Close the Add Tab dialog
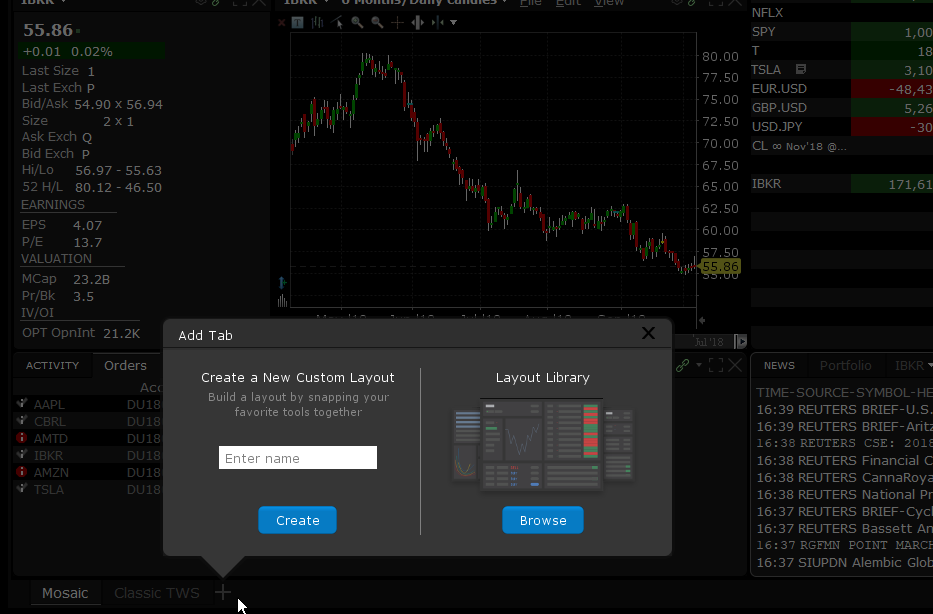 648,333
